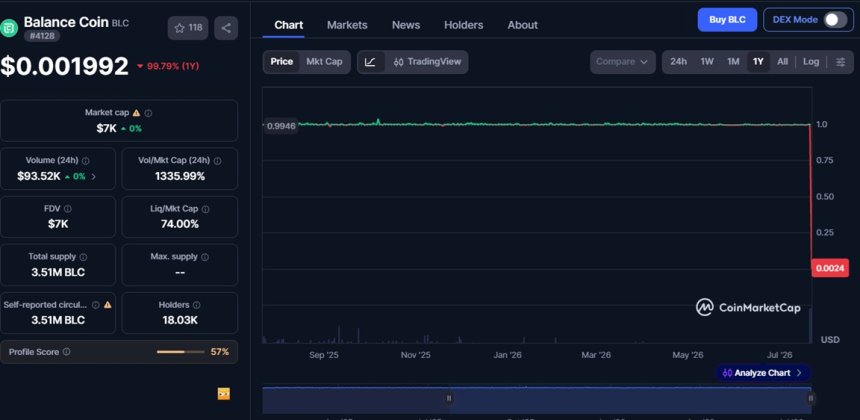Click the 74.00% Liq/Mkt Cap value
Screen dimensions: 860x420
pyautogui.click(x=180, y=224)
